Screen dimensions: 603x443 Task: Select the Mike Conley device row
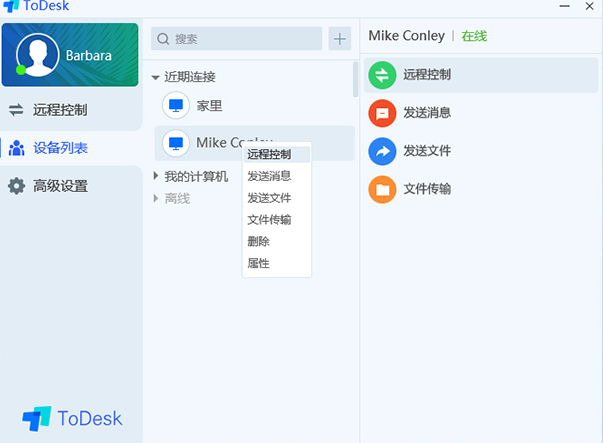click(254, 143)
